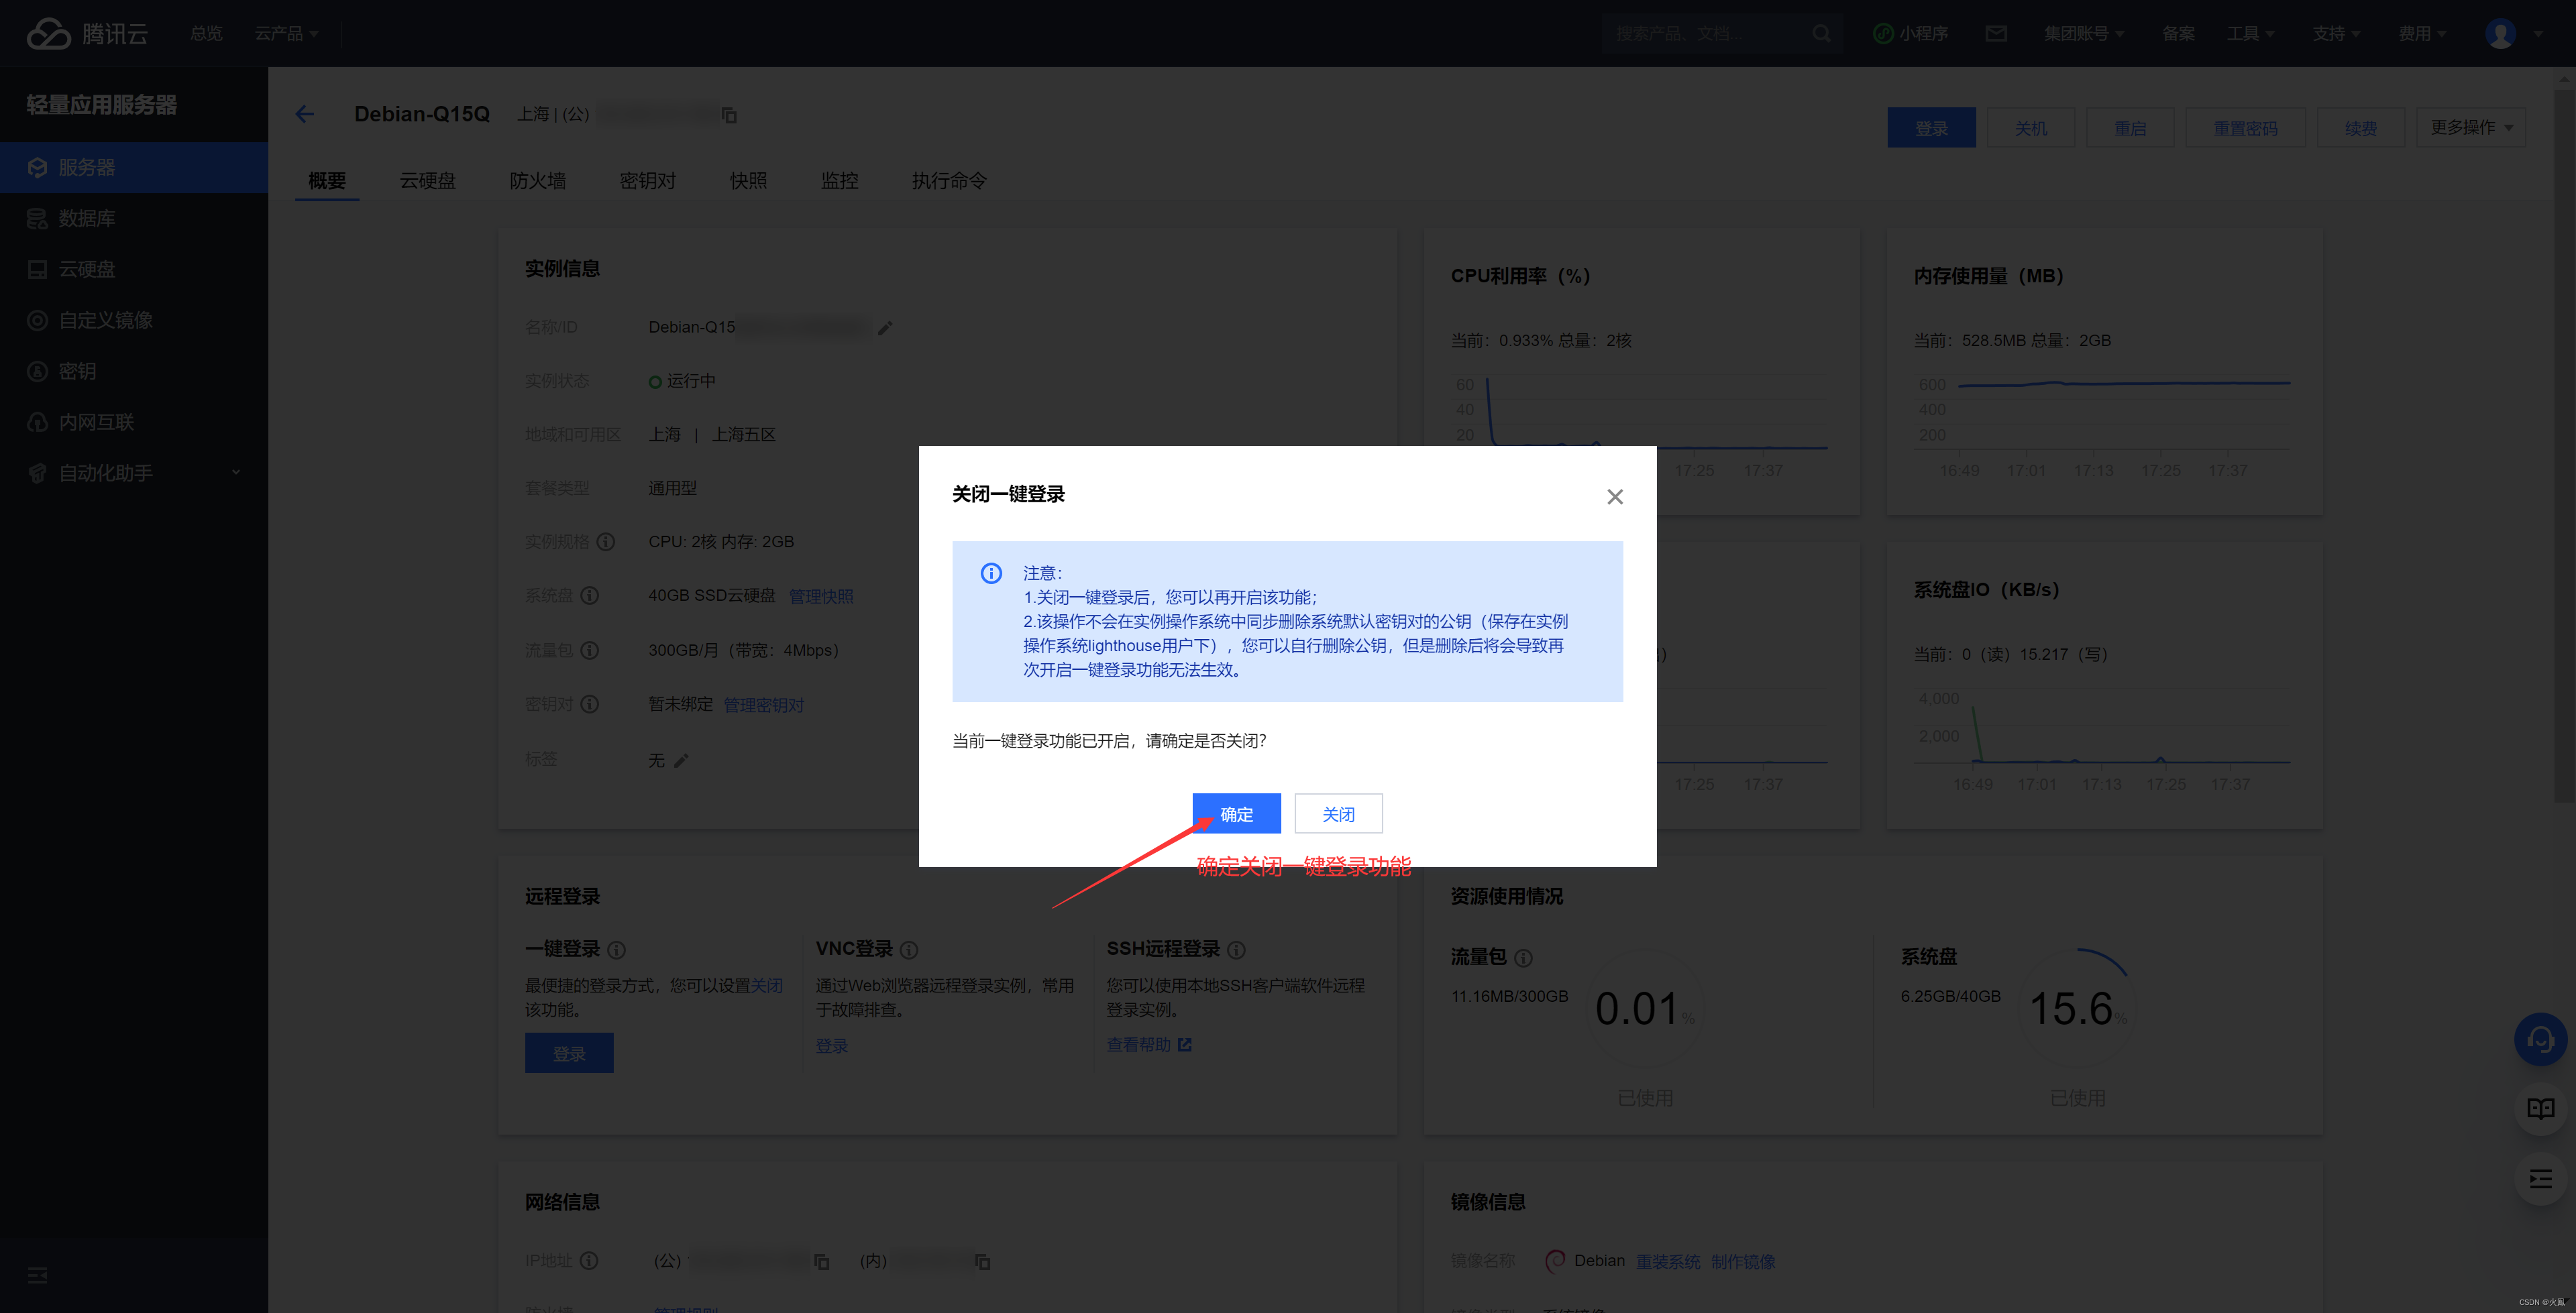2576x1313 pixels.
Task: Copy the internal IP address in network info
Action: [982, 1262]
